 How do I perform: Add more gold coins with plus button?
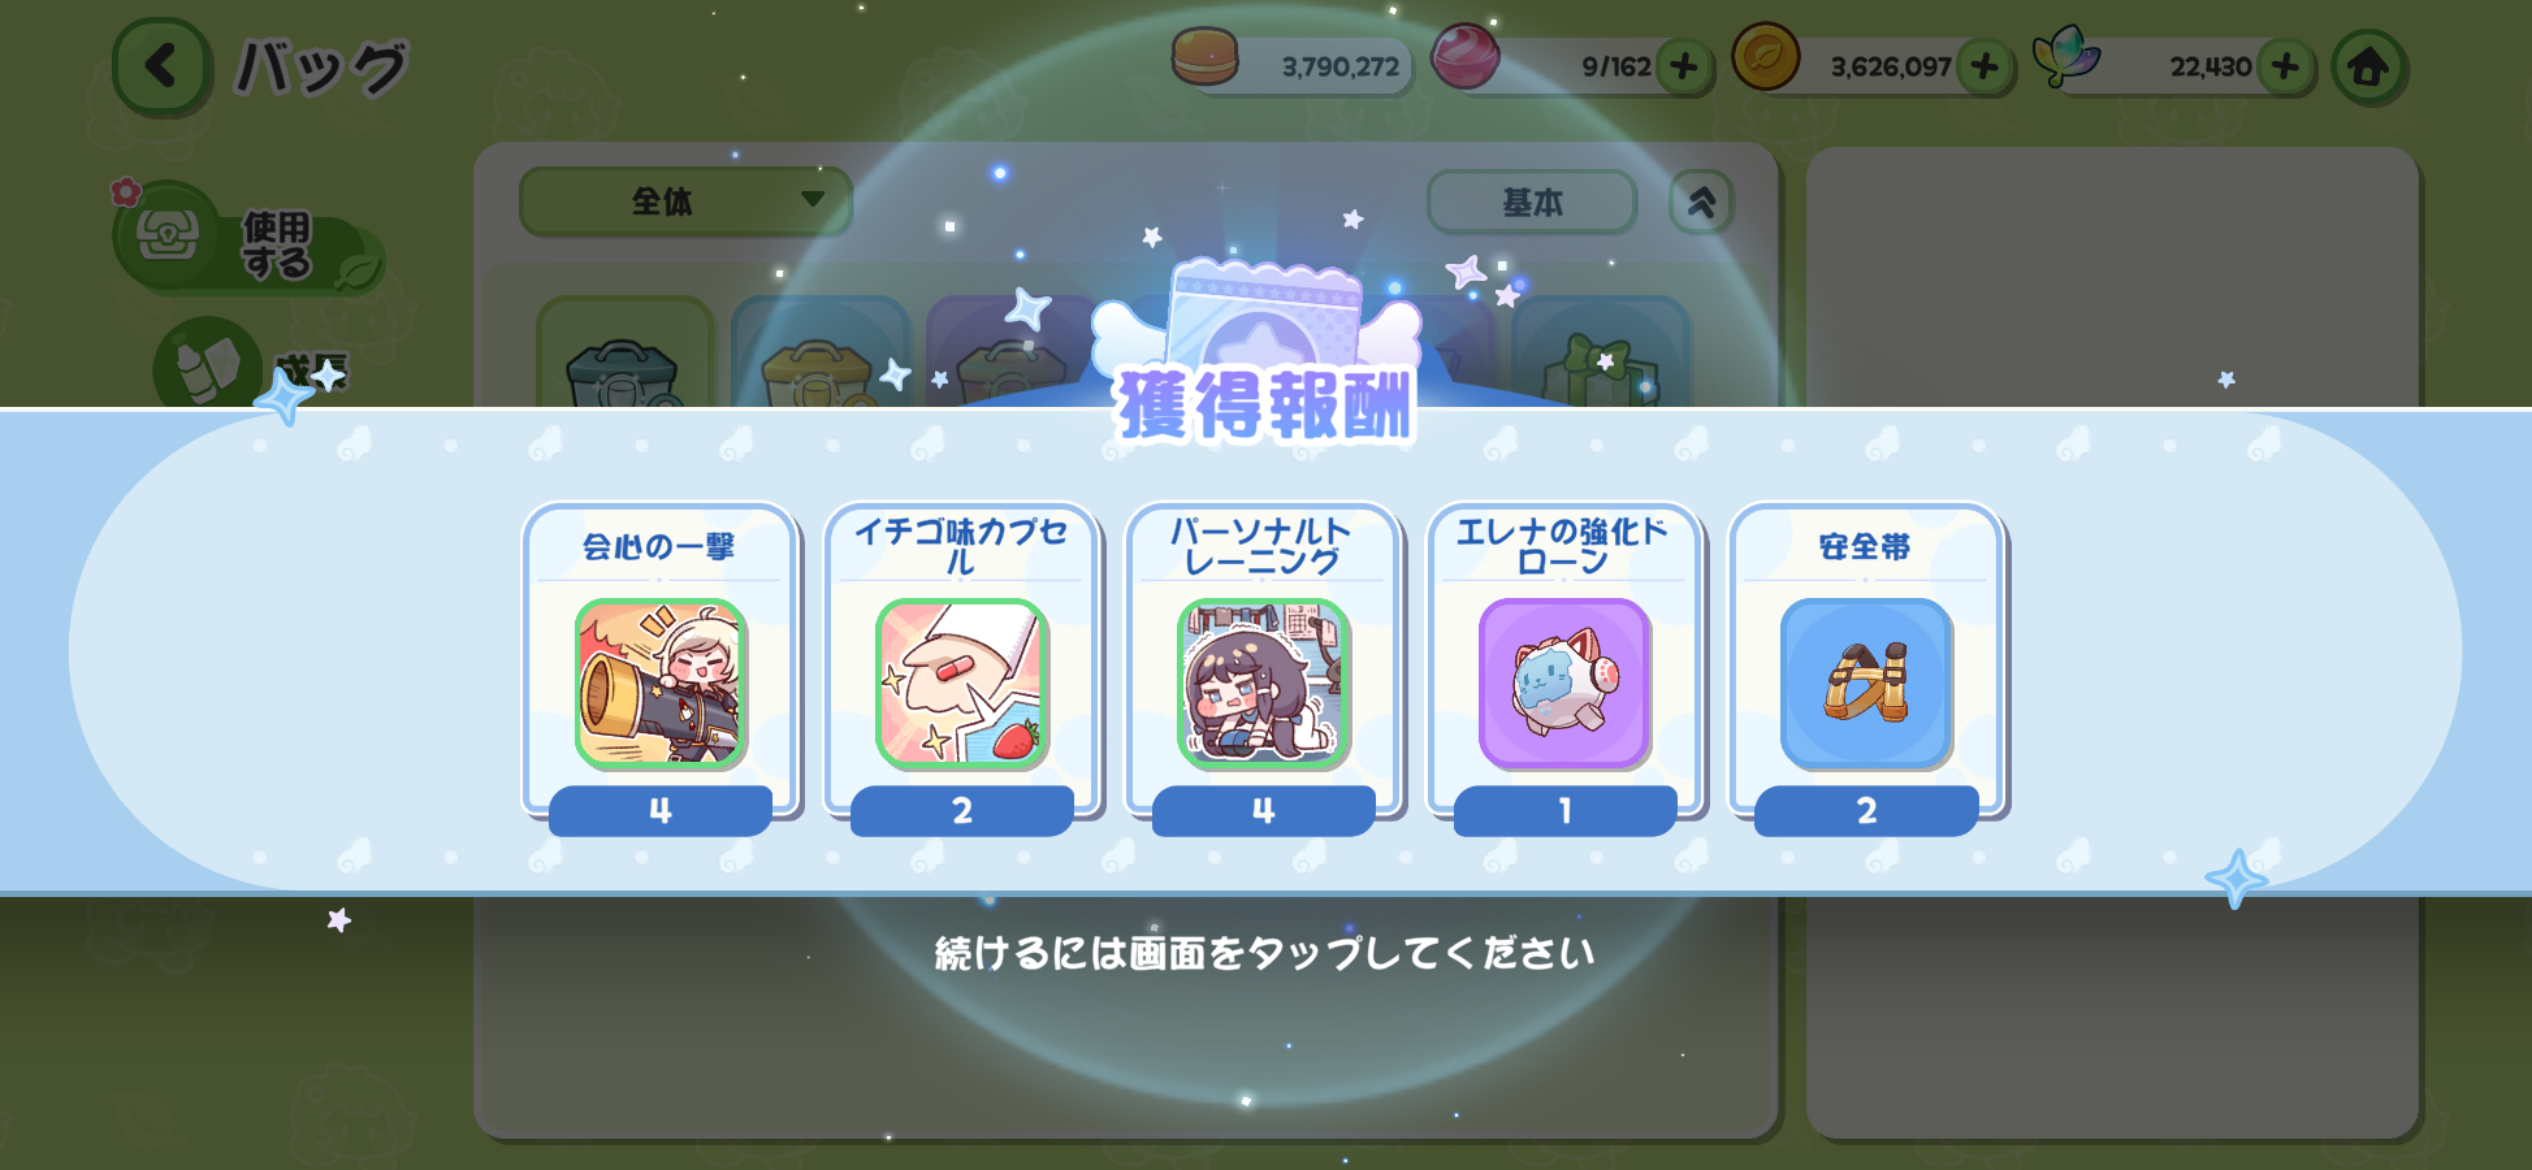click(x=1985, y=67)
